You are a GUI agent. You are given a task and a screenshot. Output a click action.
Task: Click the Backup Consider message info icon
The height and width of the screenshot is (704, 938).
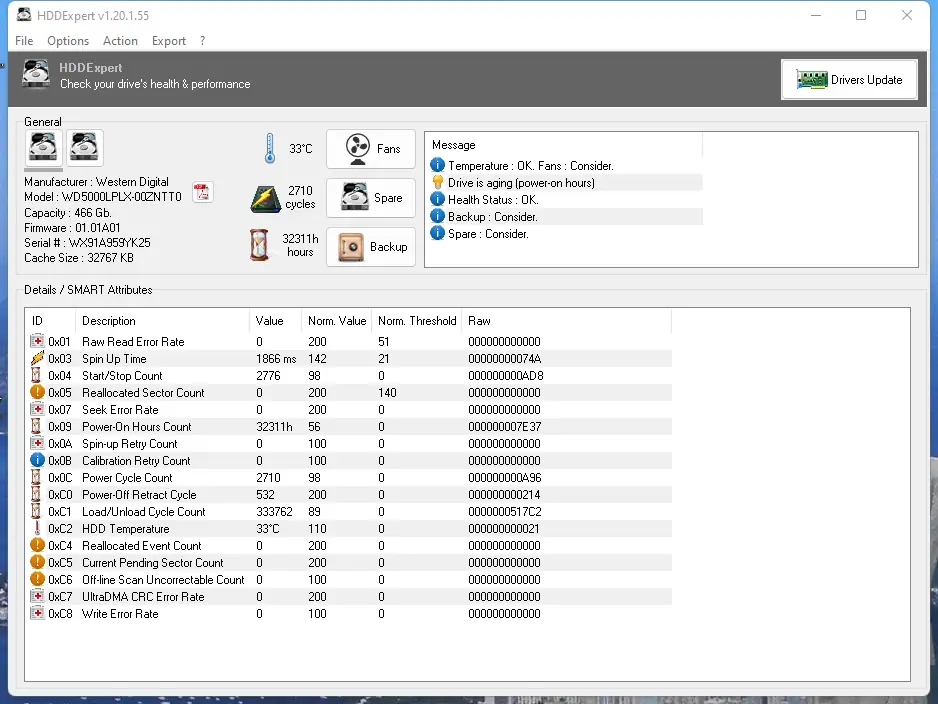tap(437, 216)
